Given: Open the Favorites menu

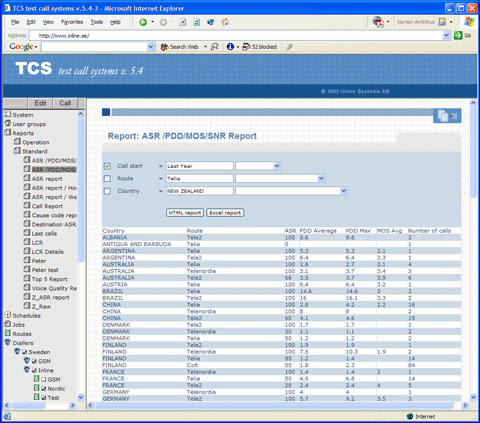Looking at the screenshot, I should click(72, 22).
